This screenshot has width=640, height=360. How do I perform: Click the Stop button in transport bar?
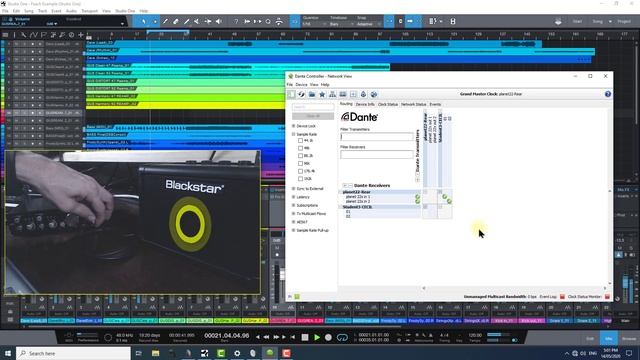click(x=305, y=338)
